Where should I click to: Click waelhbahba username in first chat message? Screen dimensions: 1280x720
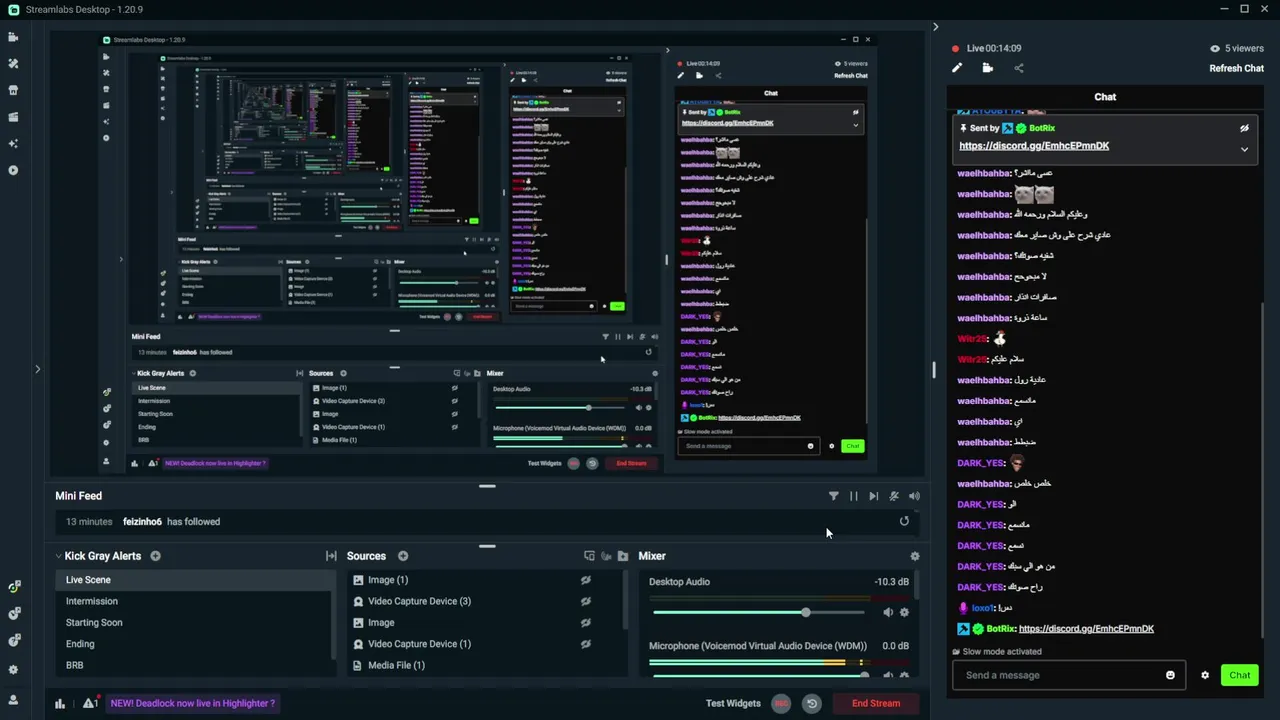[985, 173]
